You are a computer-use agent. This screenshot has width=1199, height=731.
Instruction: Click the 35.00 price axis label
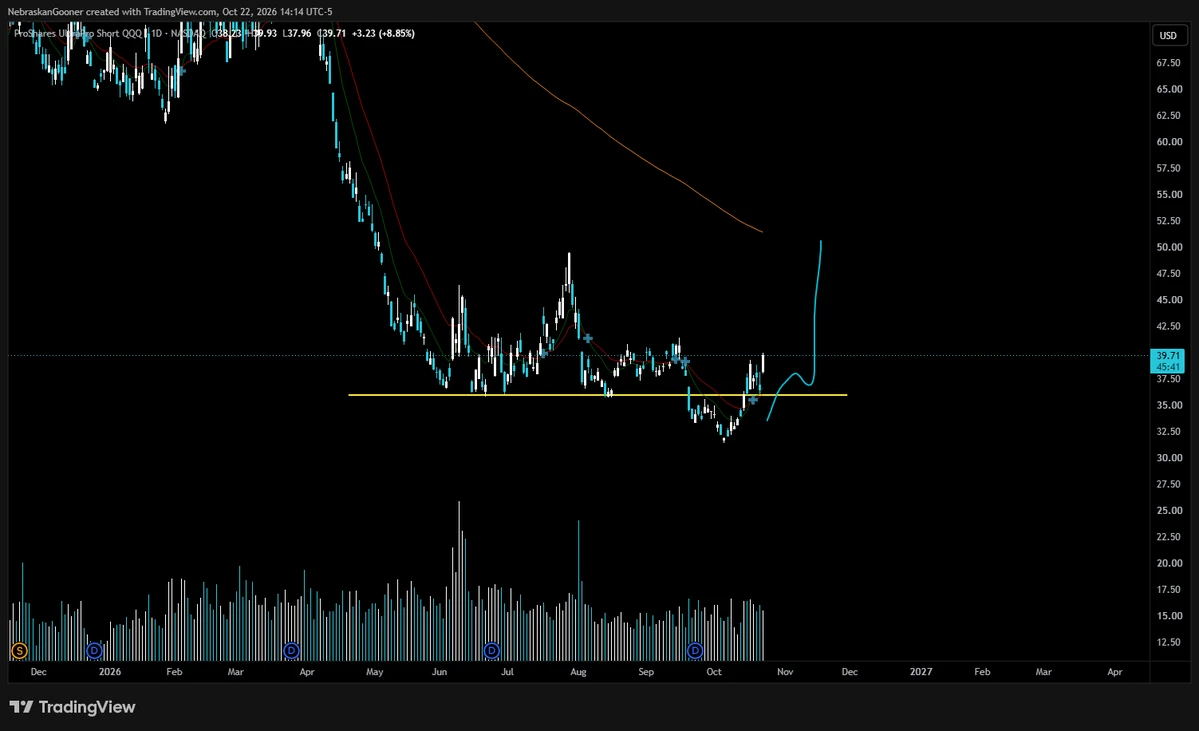click(1168, 405)
